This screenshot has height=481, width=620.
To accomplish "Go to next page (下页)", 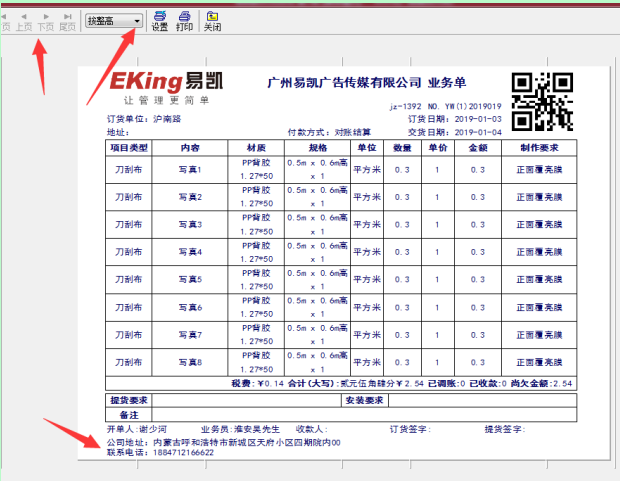I will click(x=45, y=22).
